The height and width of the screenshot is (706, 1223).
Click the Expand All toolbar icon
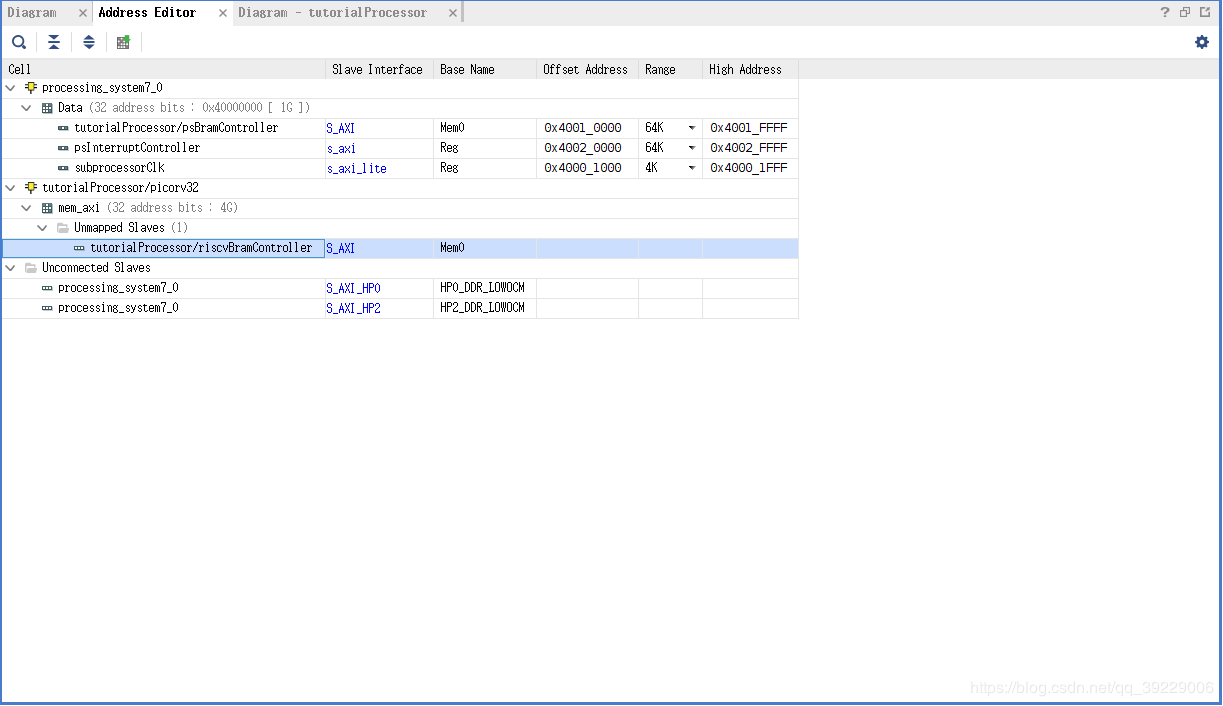89,42
